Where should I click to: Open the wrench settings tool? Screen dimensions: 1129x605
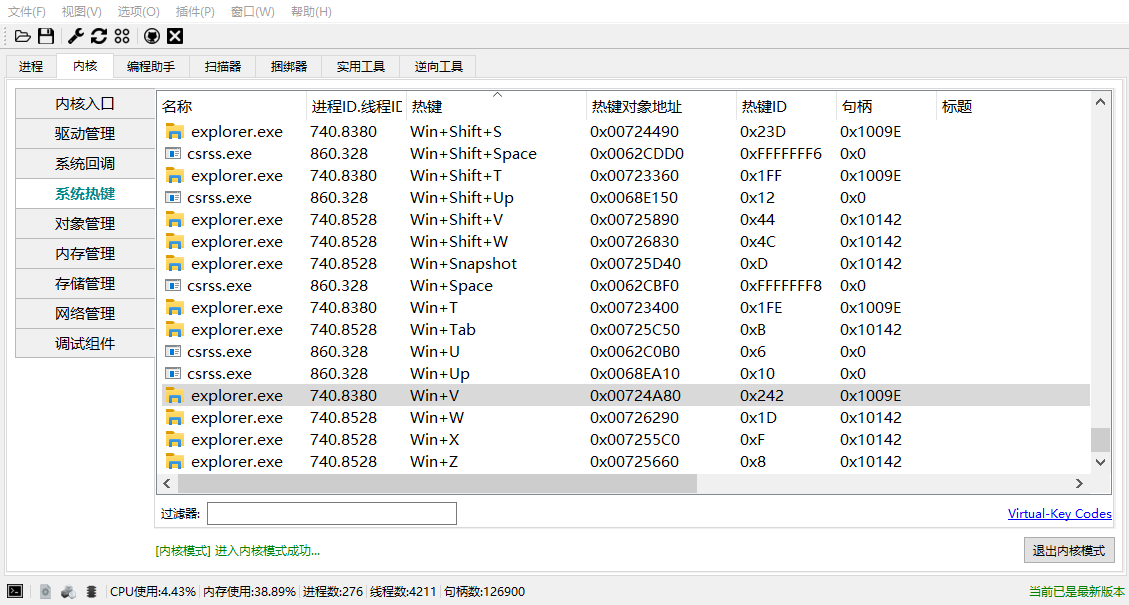click(x=76, y=36)
